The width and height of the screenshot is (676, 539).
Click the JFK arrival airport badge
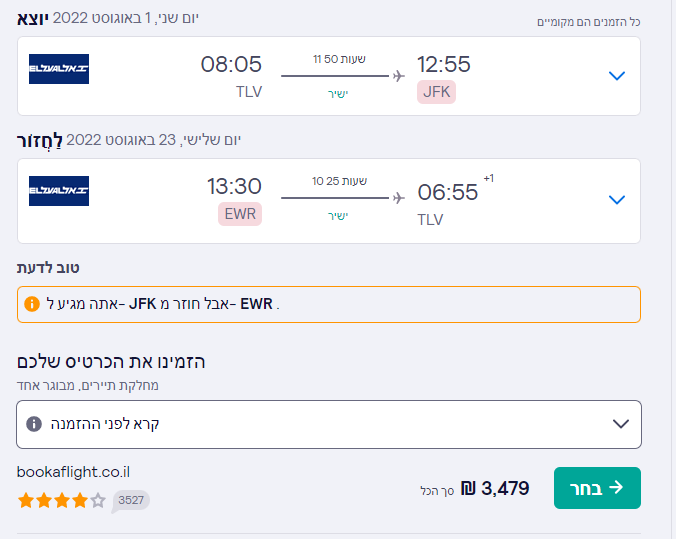click(437, 92)
